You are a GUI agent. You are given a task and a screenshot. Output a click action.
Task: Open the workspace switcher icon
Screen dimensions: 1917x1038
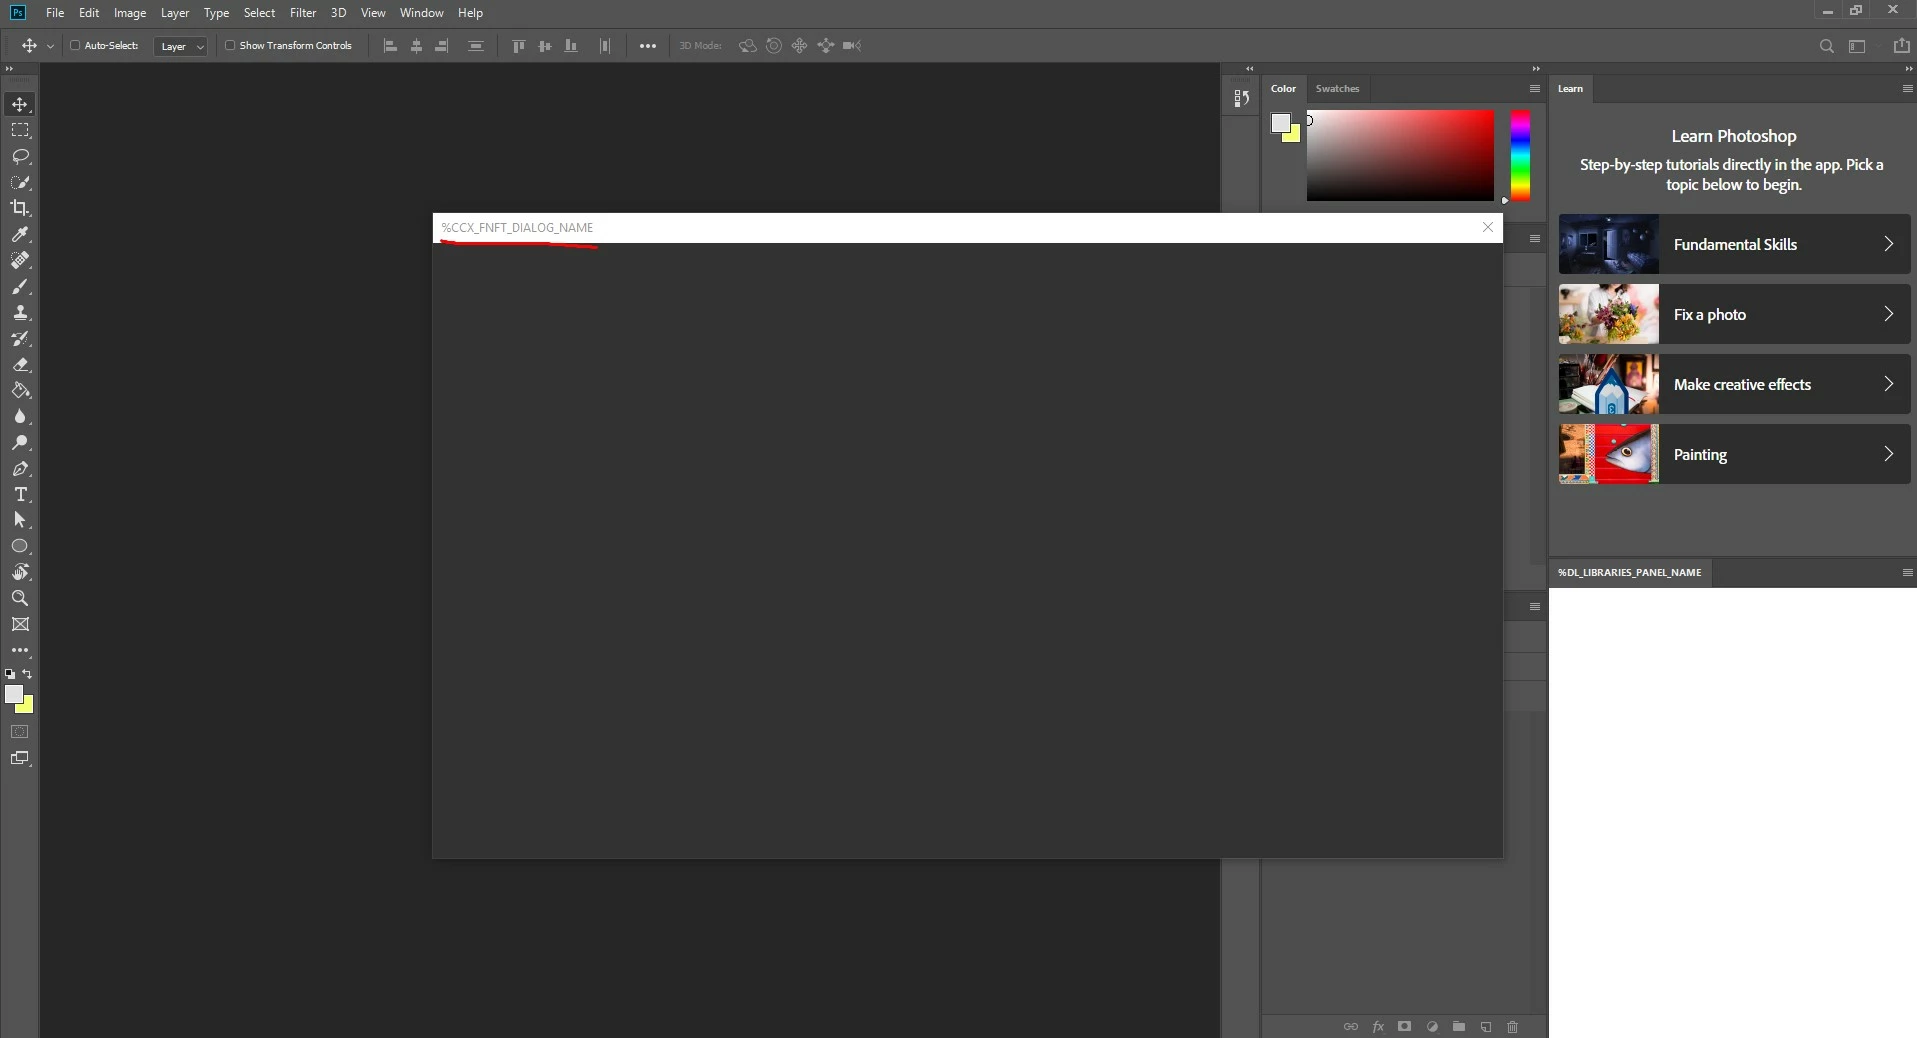pyautogui.click(x=1857, y=46)
